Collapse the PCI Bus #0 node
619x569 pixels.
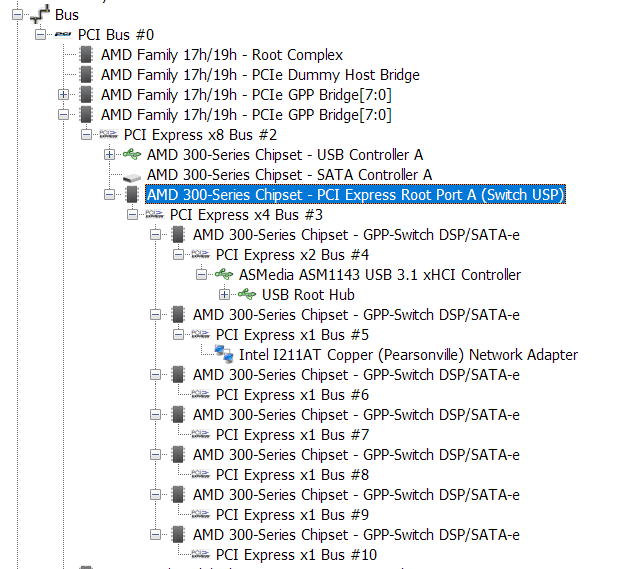(40, 35)
